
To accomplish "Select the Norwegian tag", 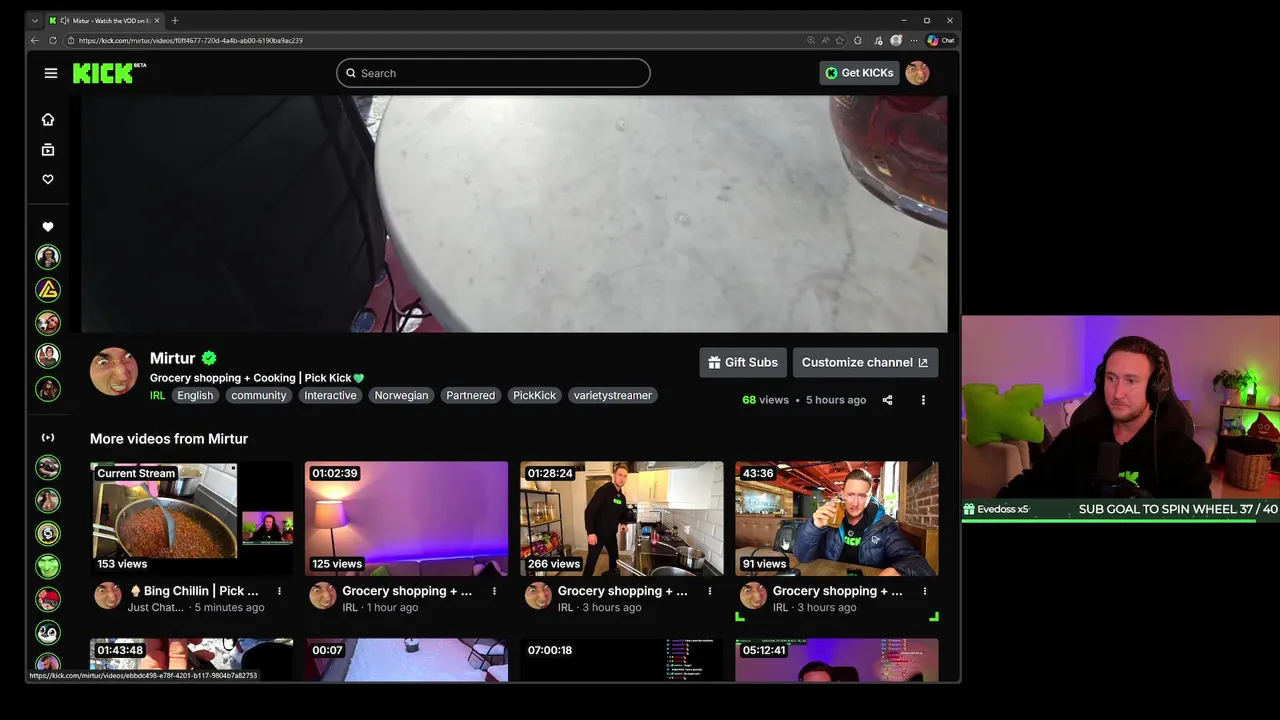I will (401, 395).
